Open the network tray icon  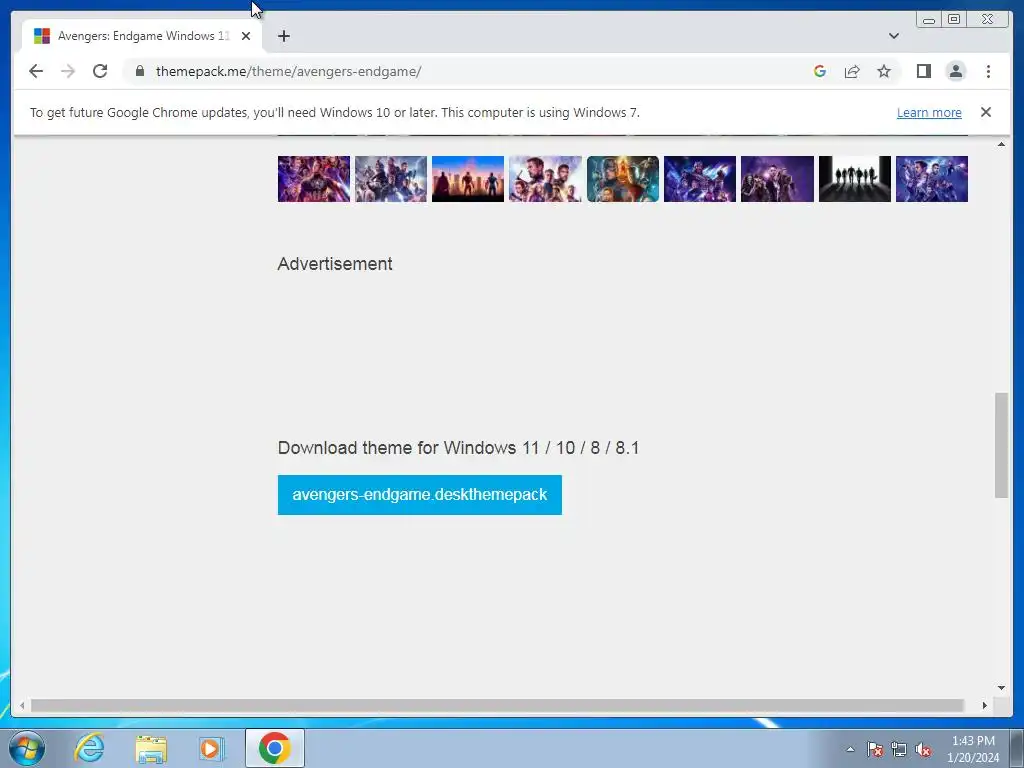(899, 749)
